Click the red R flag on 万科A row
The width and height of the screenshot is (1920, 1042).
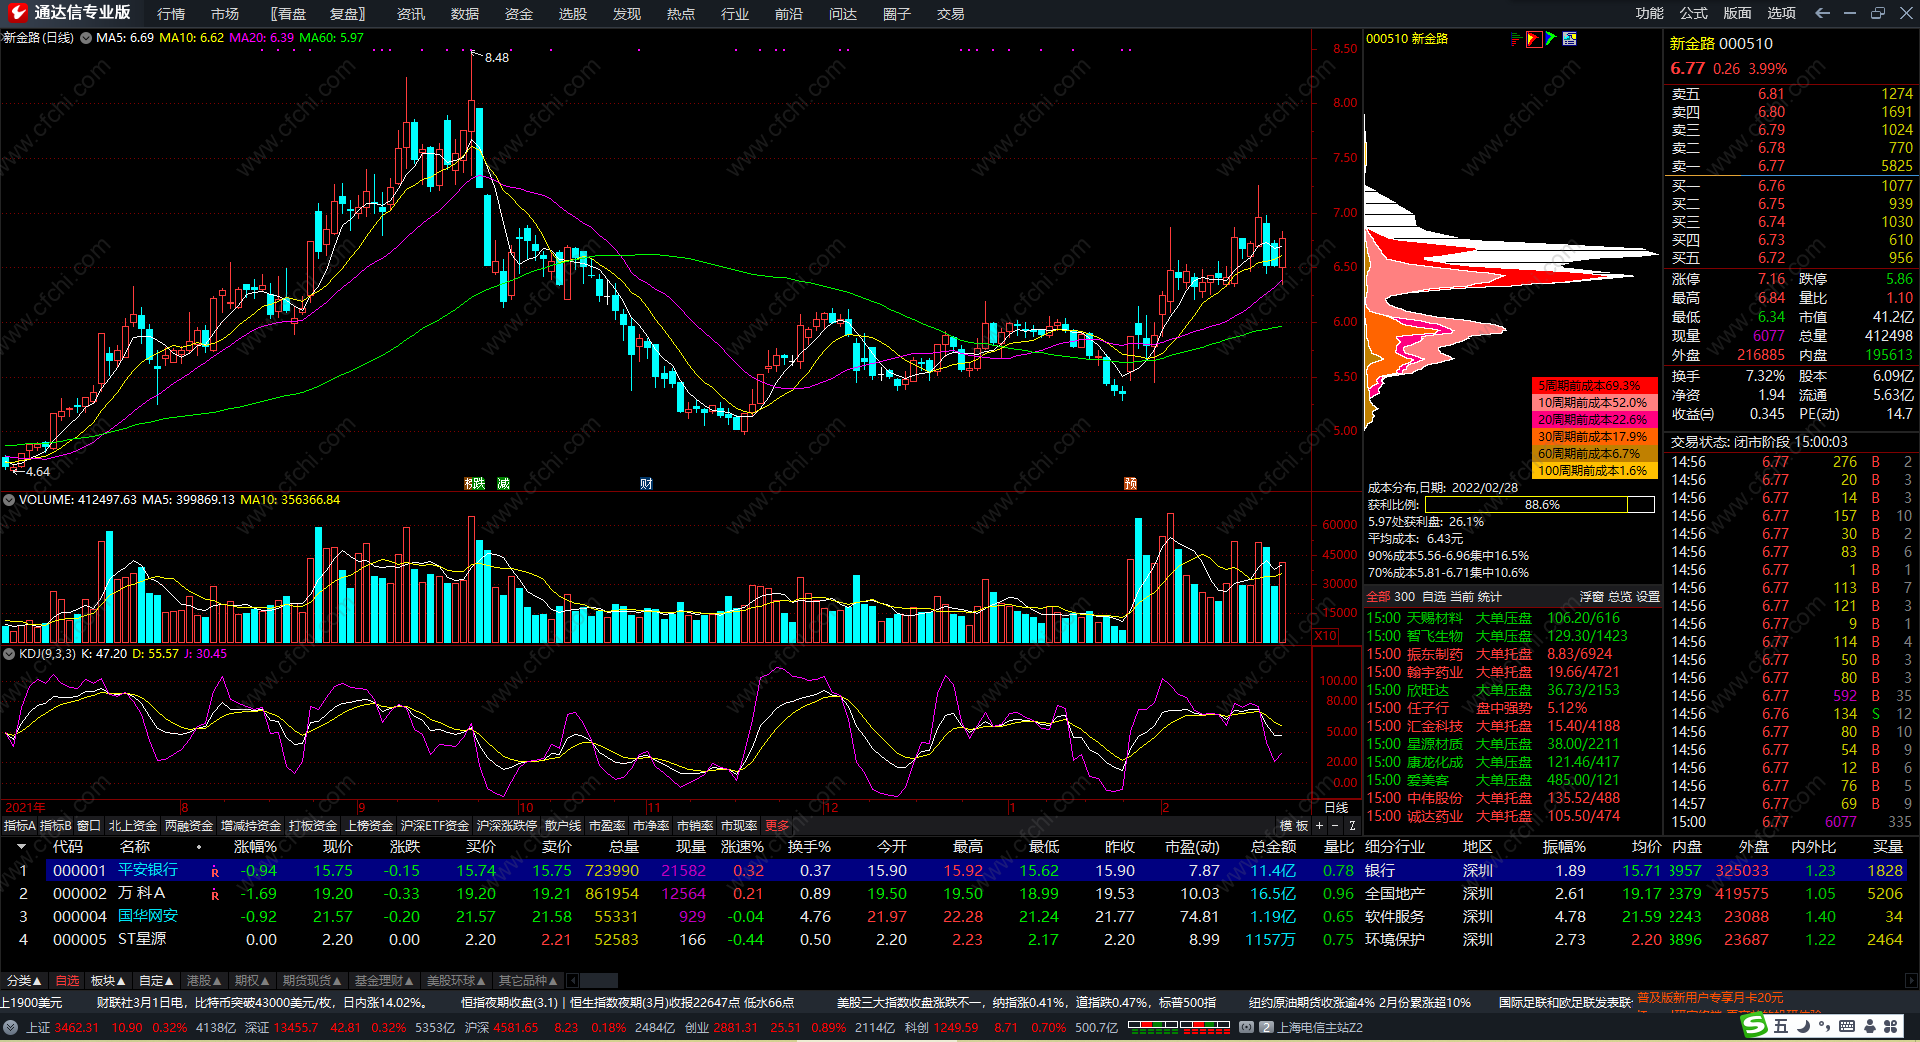pyautogui.click(x=214, y=895)
